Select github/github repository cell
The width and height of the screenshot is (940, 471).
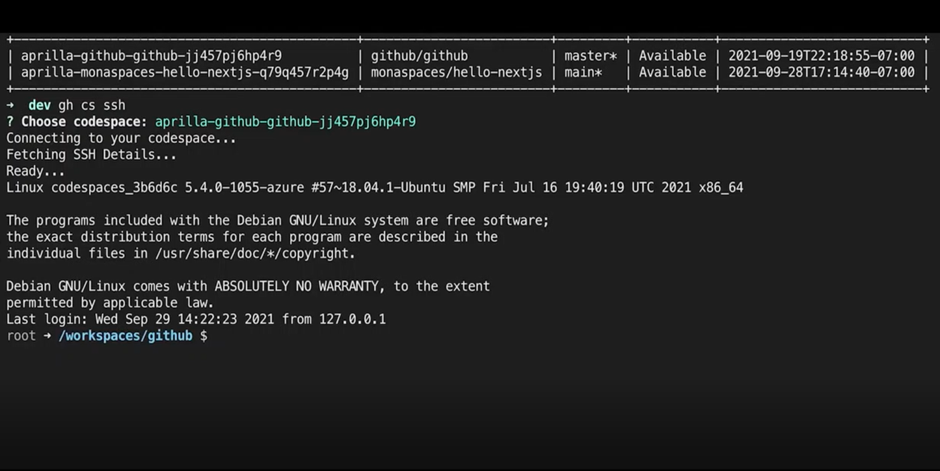click(x=419, y=56)
